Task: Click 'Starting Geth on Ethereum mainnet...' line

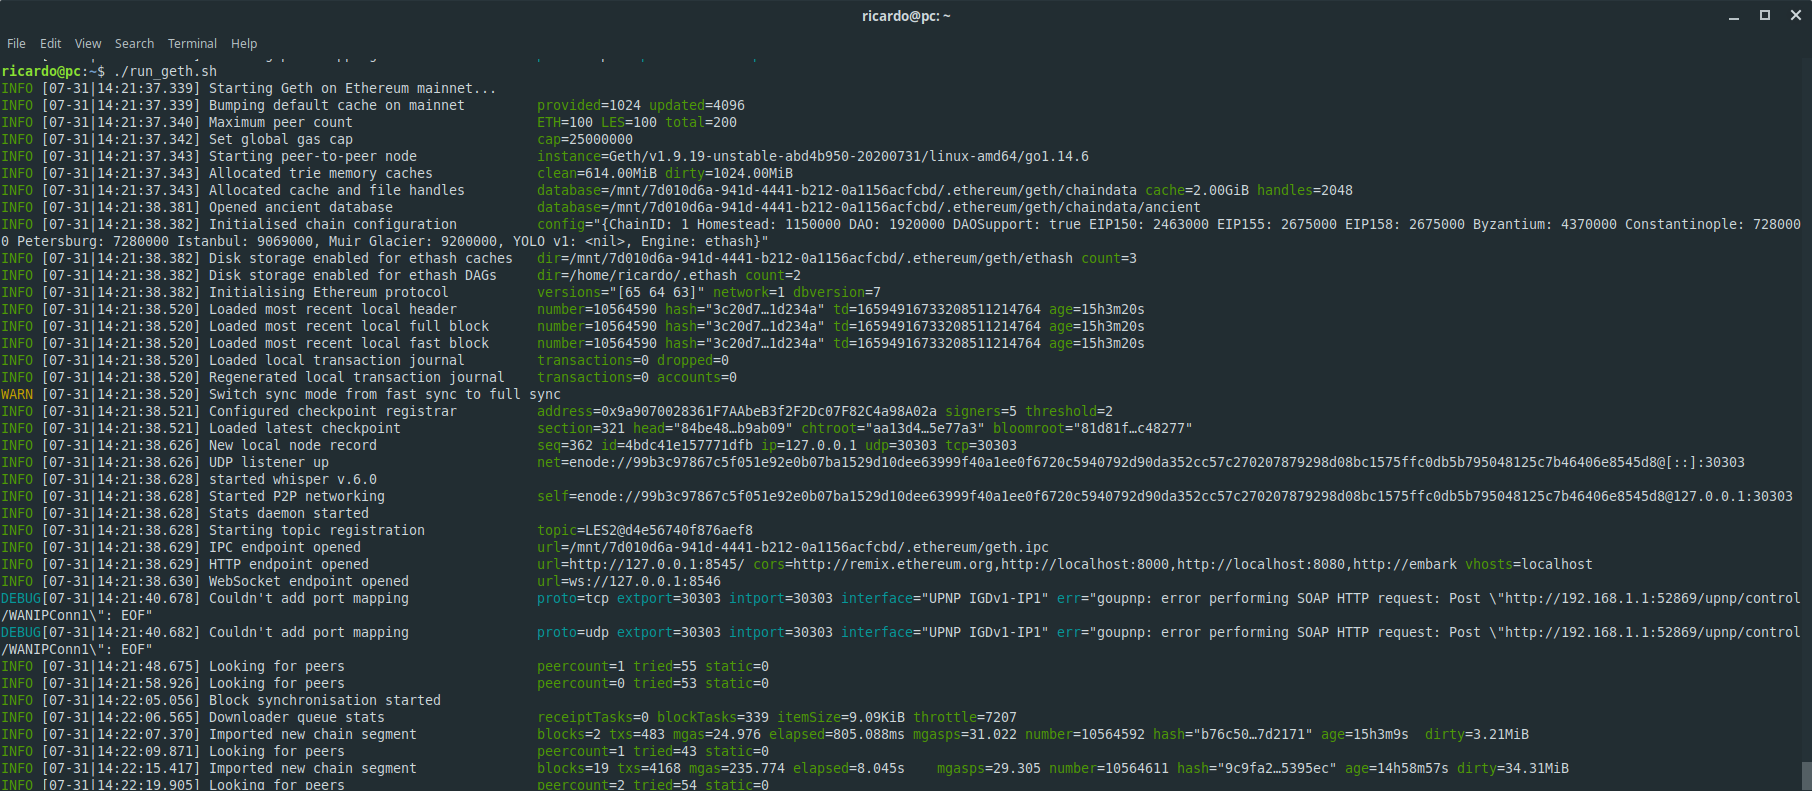Action: 352,88
